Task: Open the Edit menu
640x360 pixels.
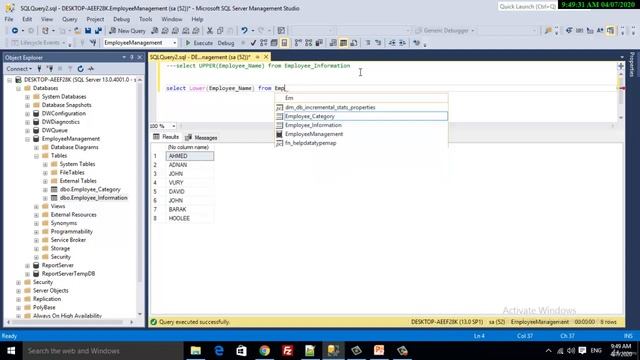Action: 27,19
